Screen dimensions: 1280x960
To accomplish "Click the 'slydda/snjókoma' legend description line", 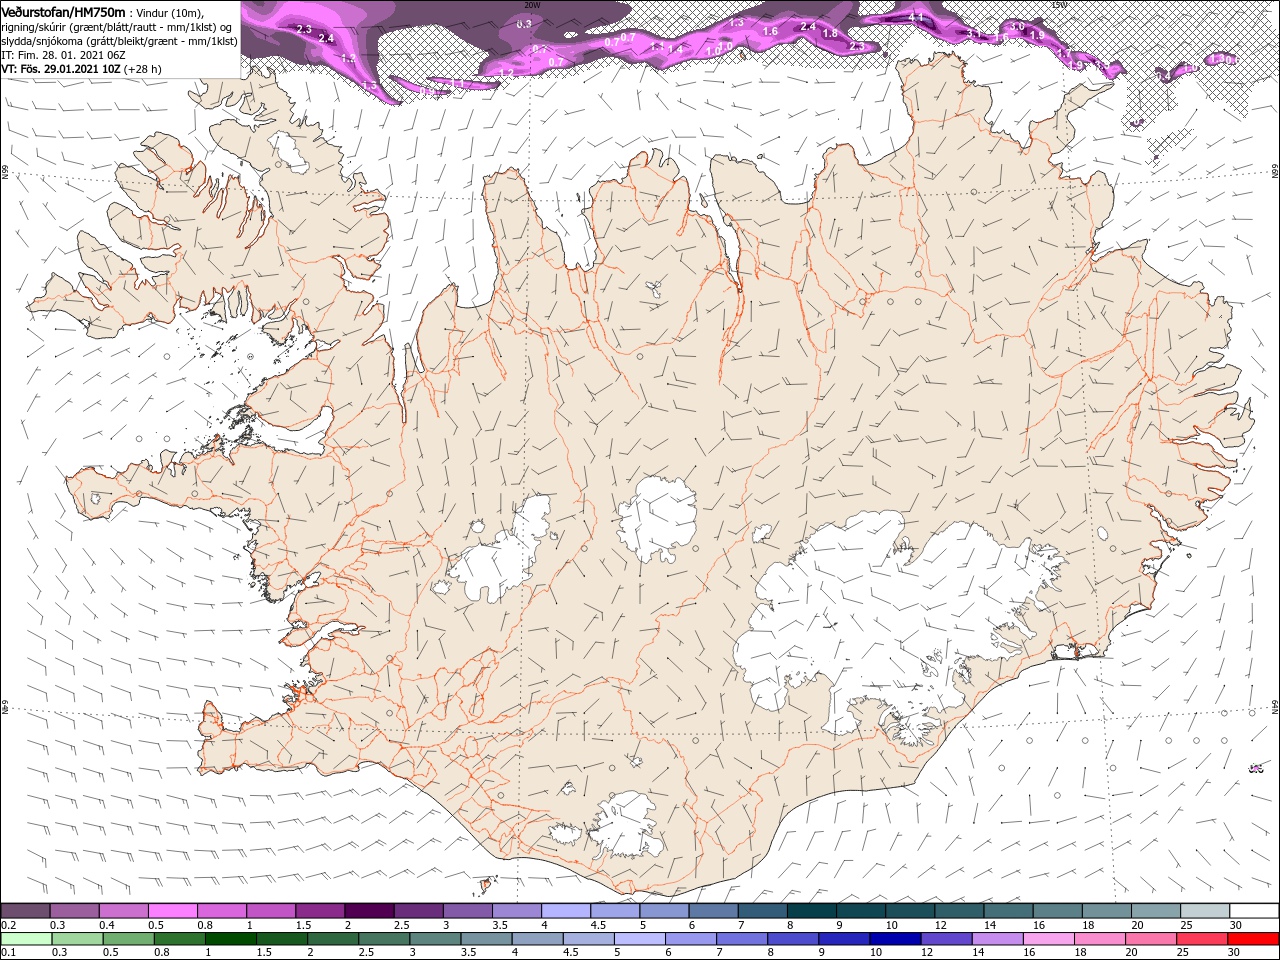I will pos(119,41).
